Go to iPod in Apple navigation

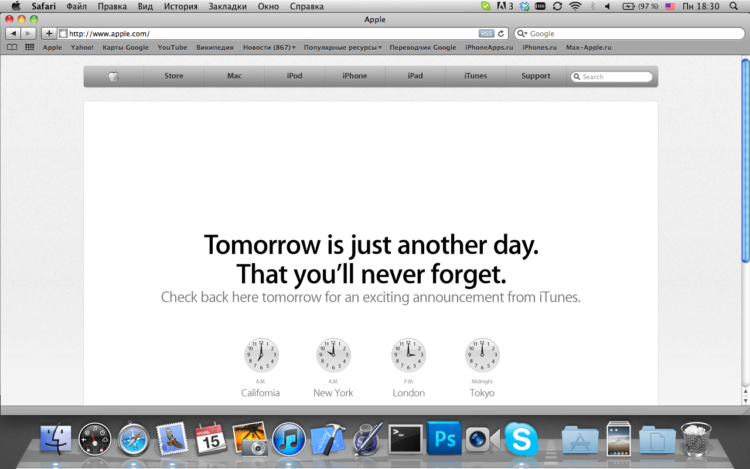(x=294, y=76)
